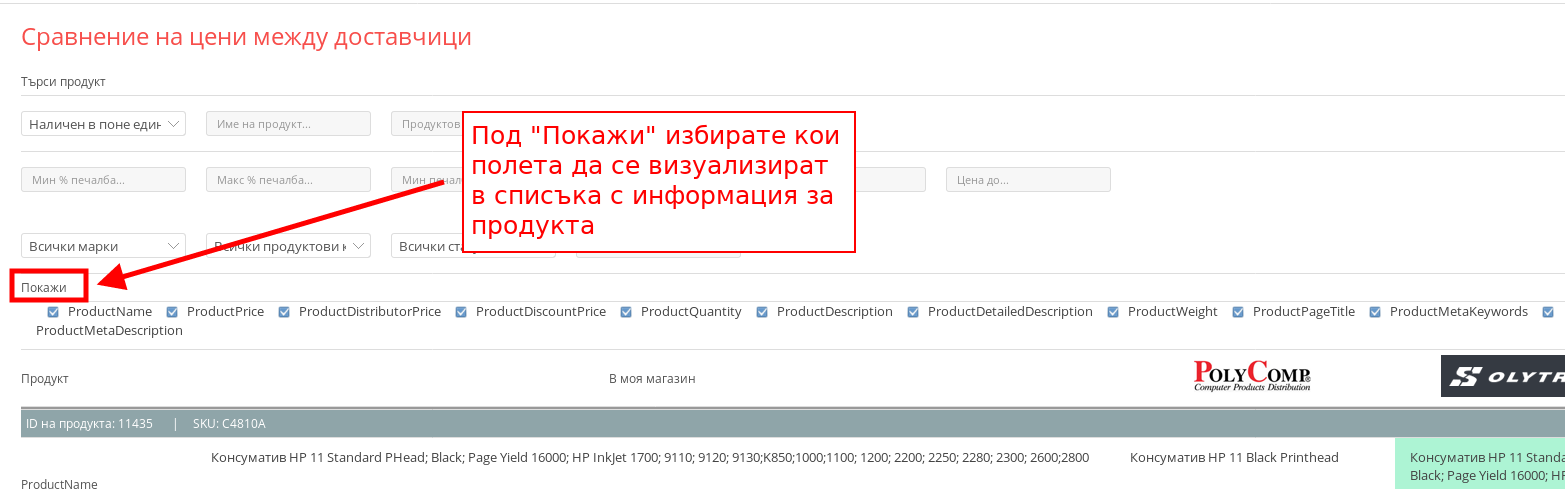1565x489 pixels.
Task: Disable the ProductDistributorPrice checkbox
Action: pyautogui.click(x=284, y=312)
